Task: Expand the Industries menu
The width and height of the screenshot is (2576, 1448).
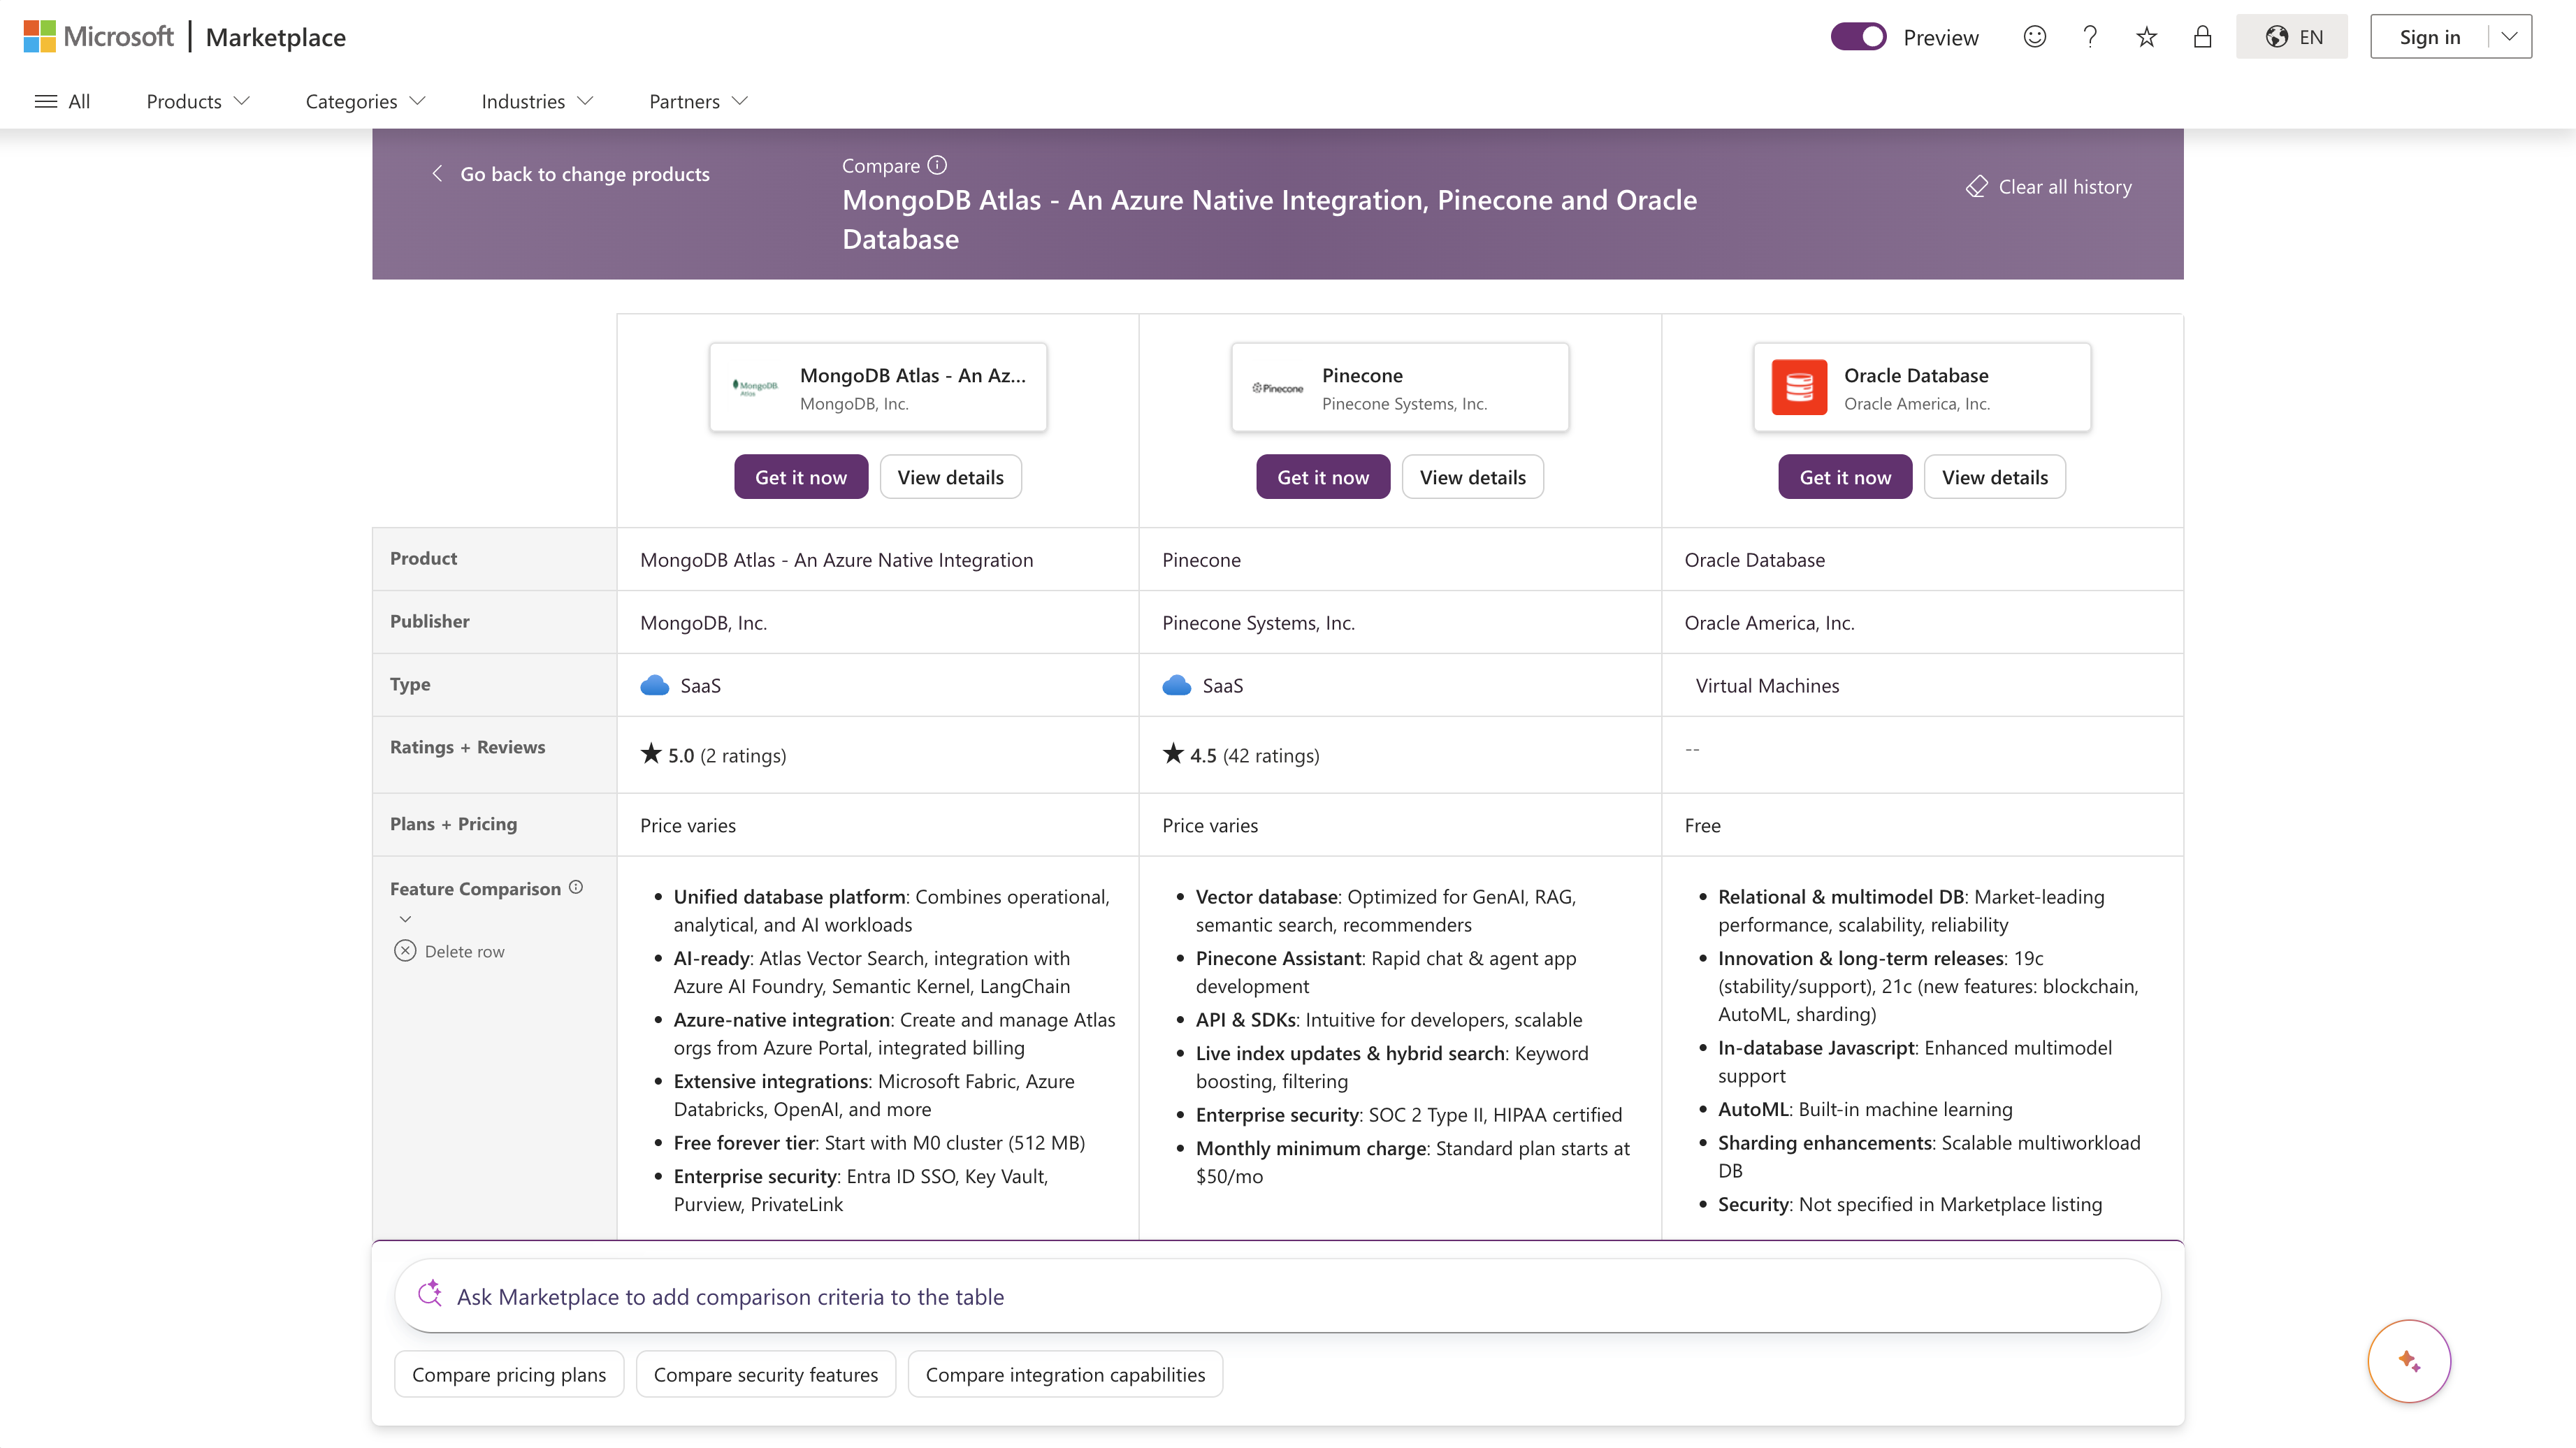Action: tap(538, 101)
